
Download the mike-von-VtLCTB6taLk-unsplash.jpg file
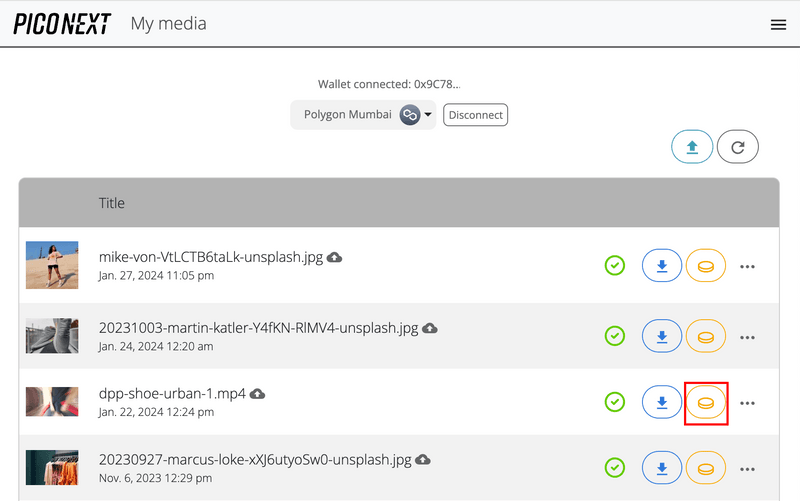click(x=661, y=266)
